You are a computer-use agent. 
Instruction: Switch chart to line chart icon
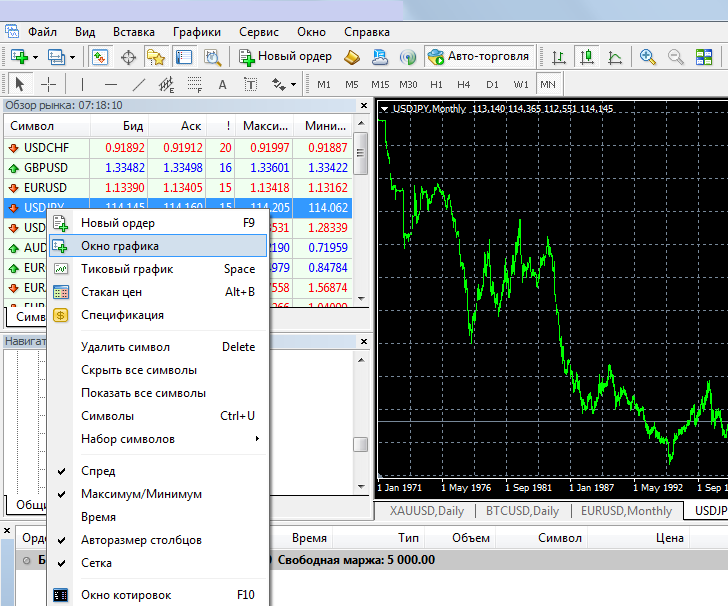tap(613, 57)
